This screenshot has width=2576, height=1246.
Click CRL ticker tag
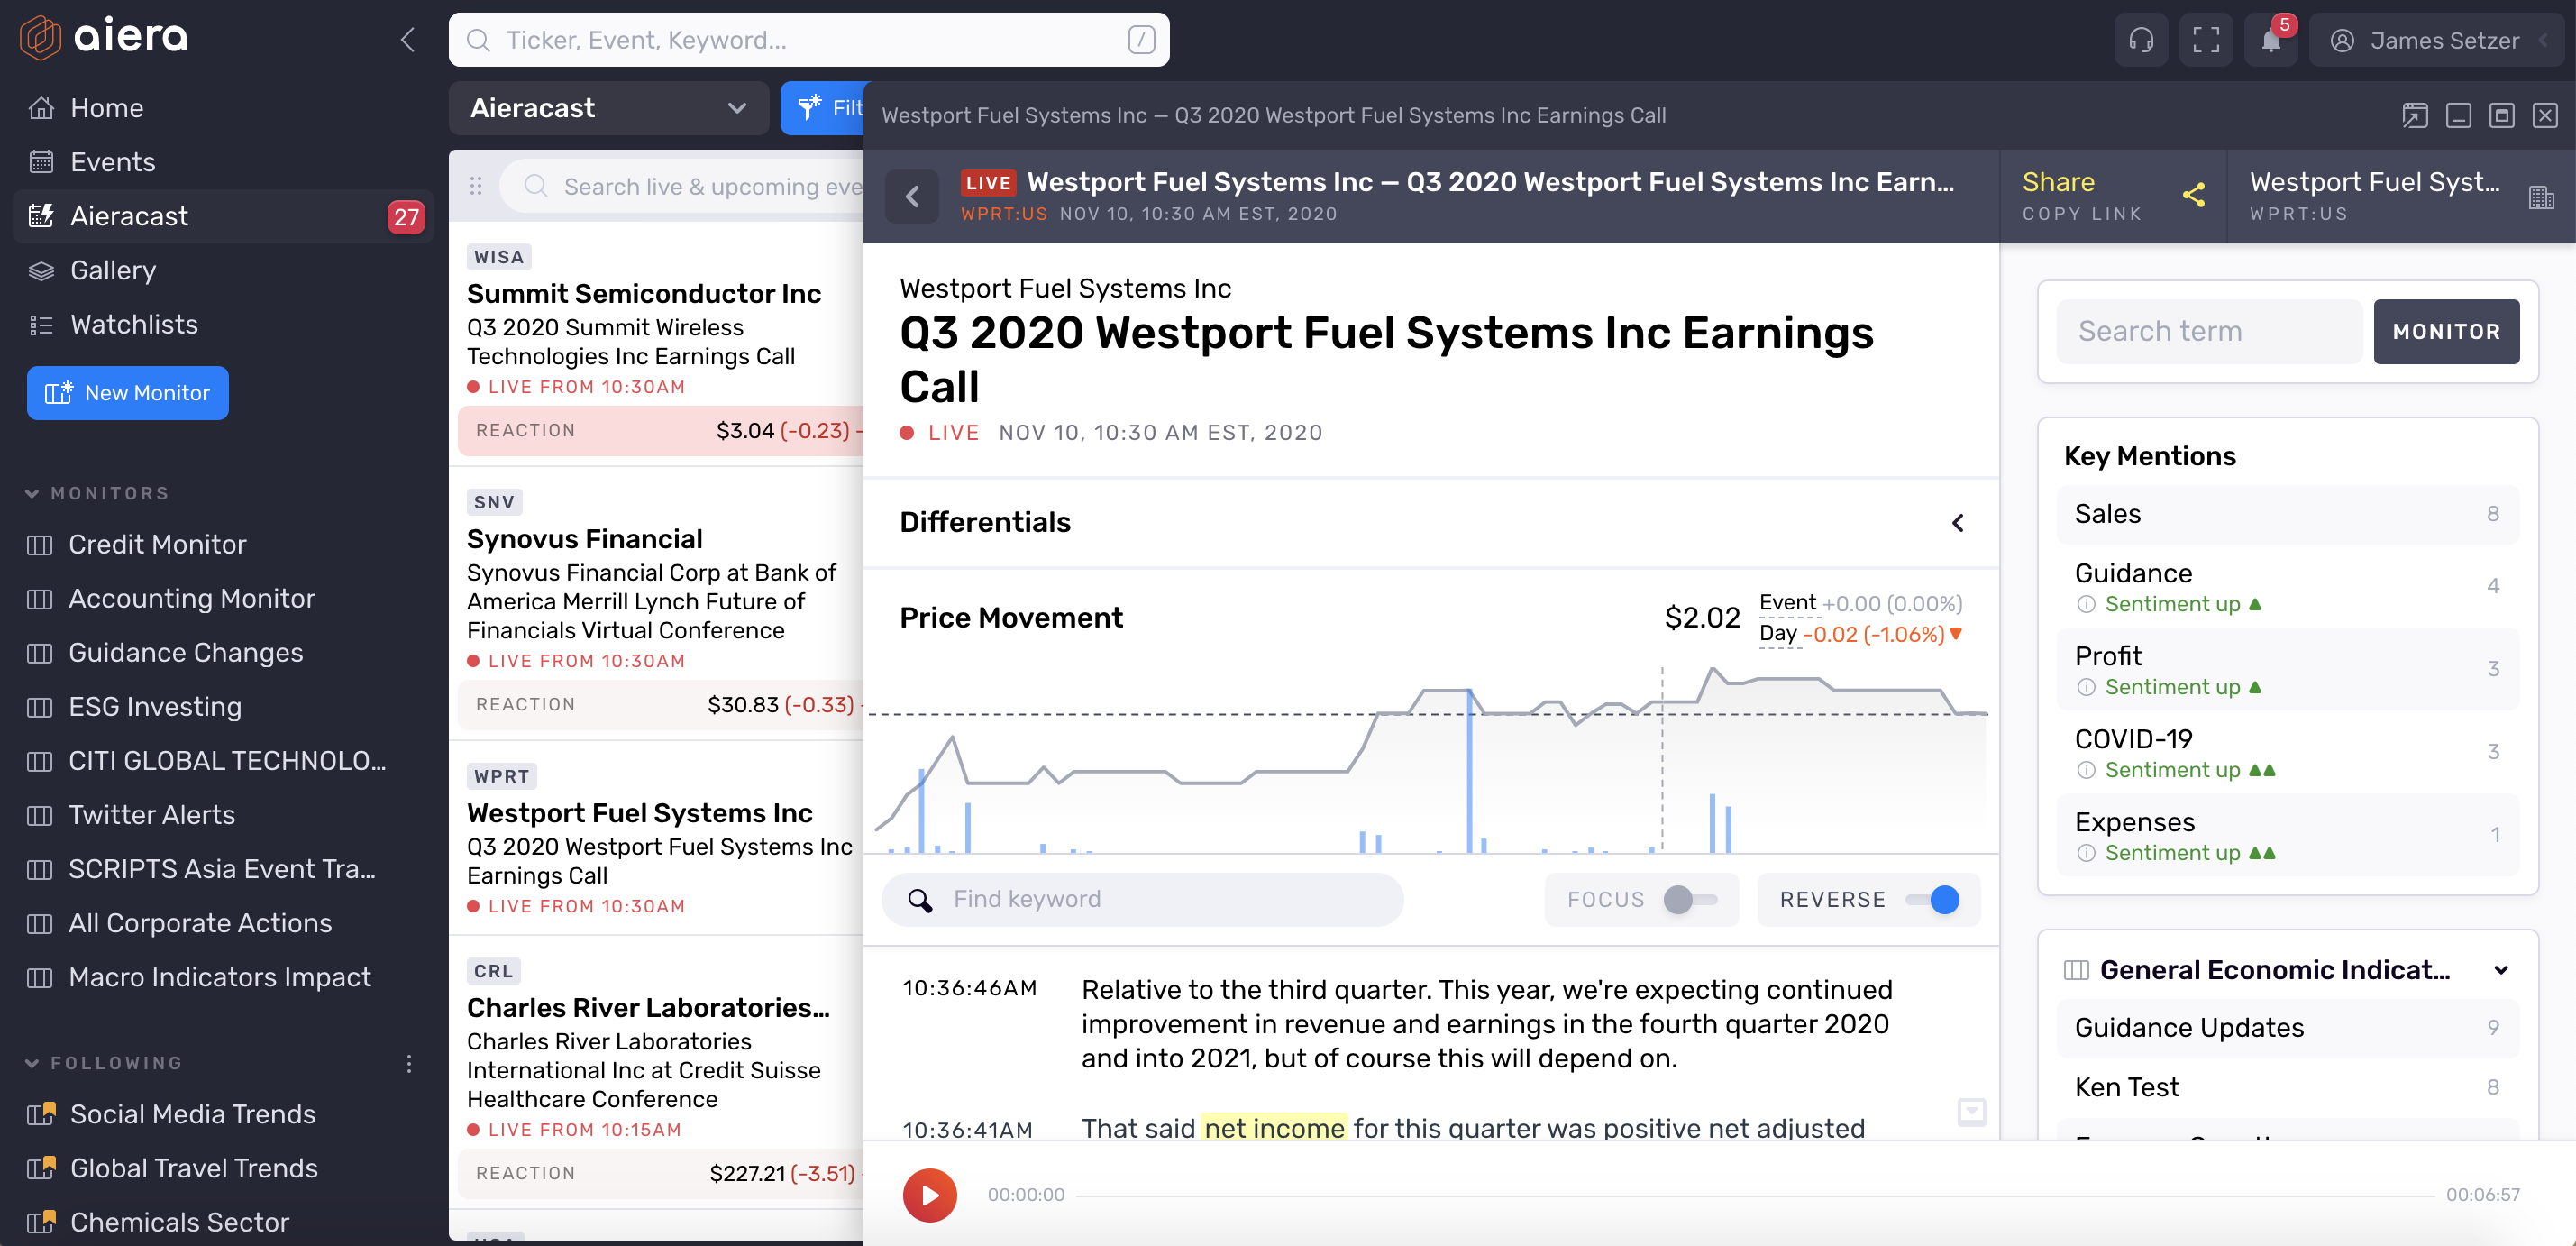pyautogui.click(x=494, y=971)
